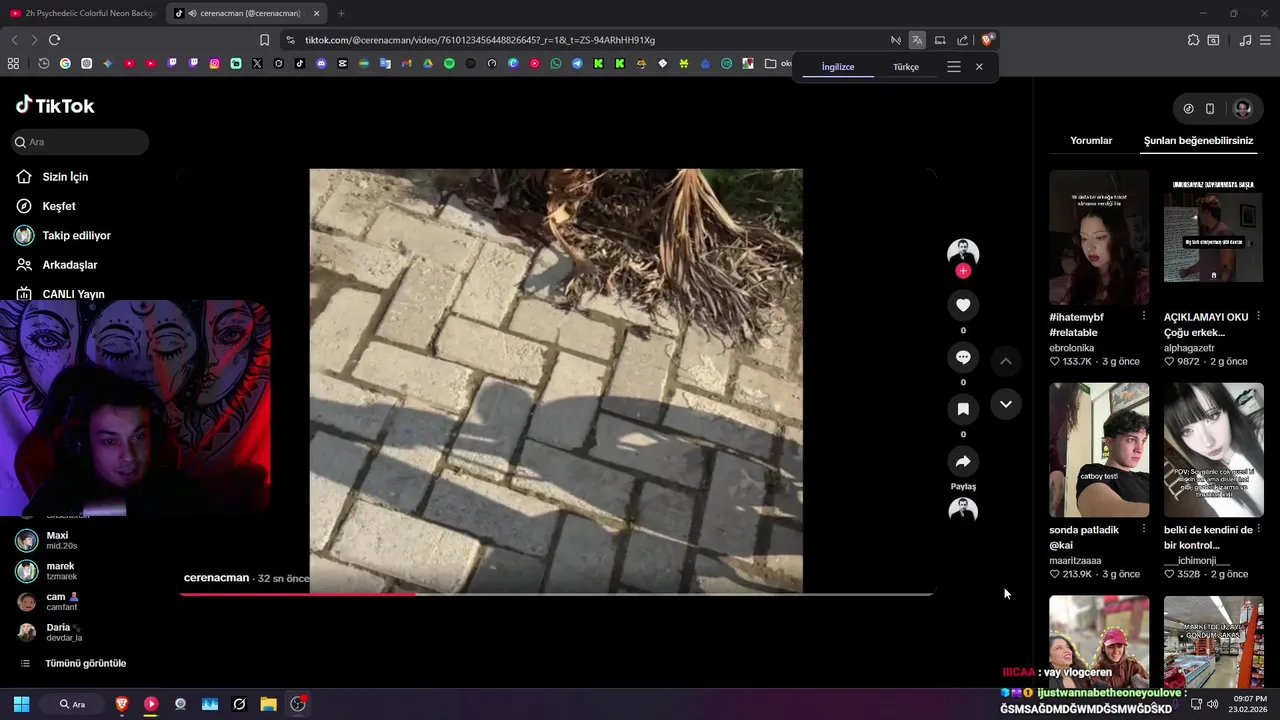Open browser main hamburger menu
This screenshot has width=1280, height=720.
pyautogui.click(x=1265, y=40)
